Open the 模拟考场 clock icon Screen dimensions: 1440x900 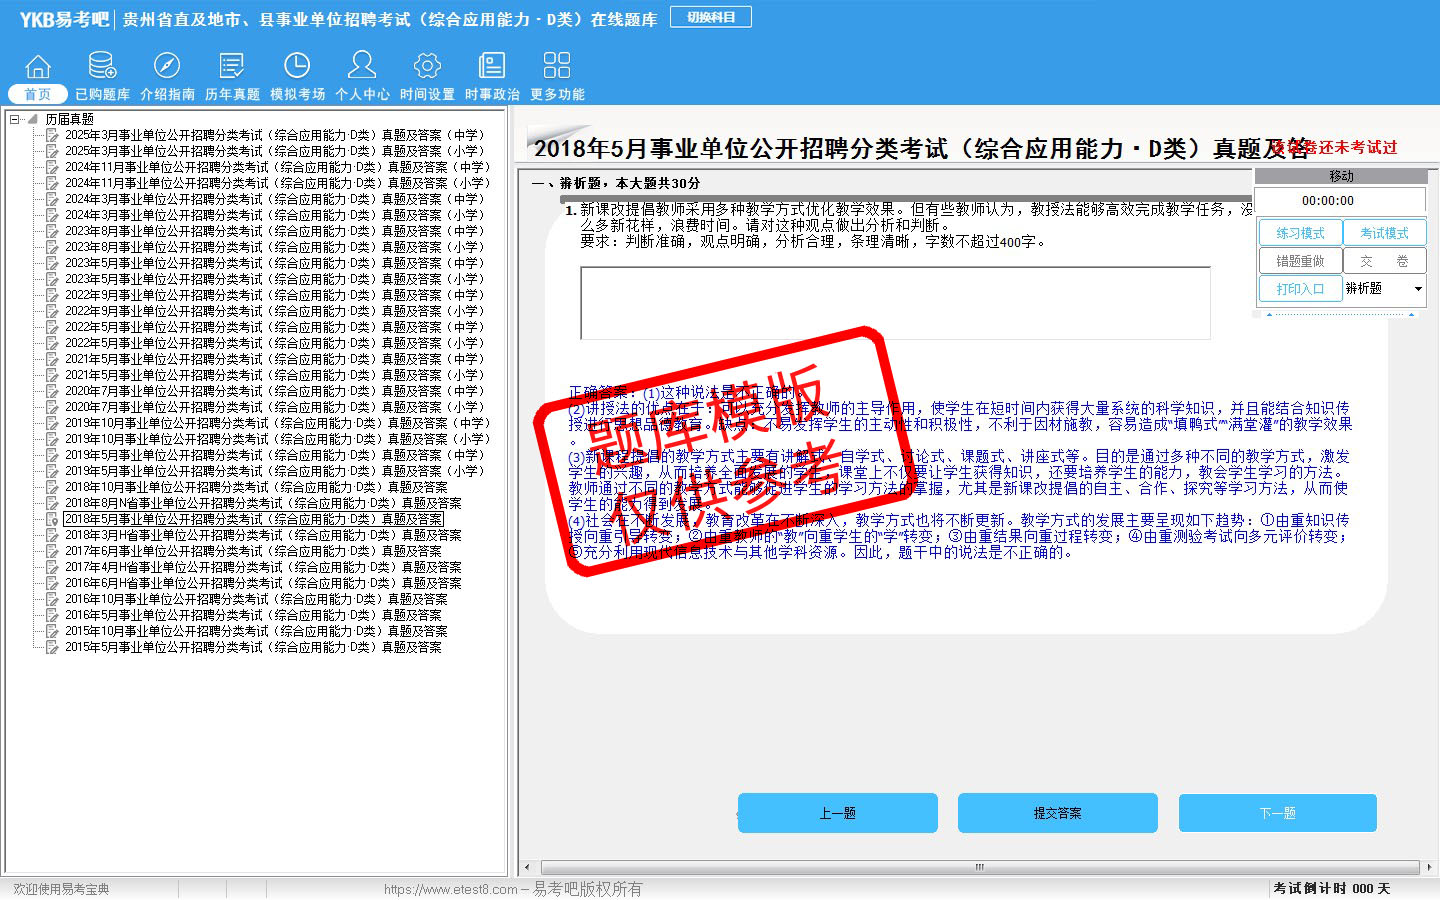(297, 67)
